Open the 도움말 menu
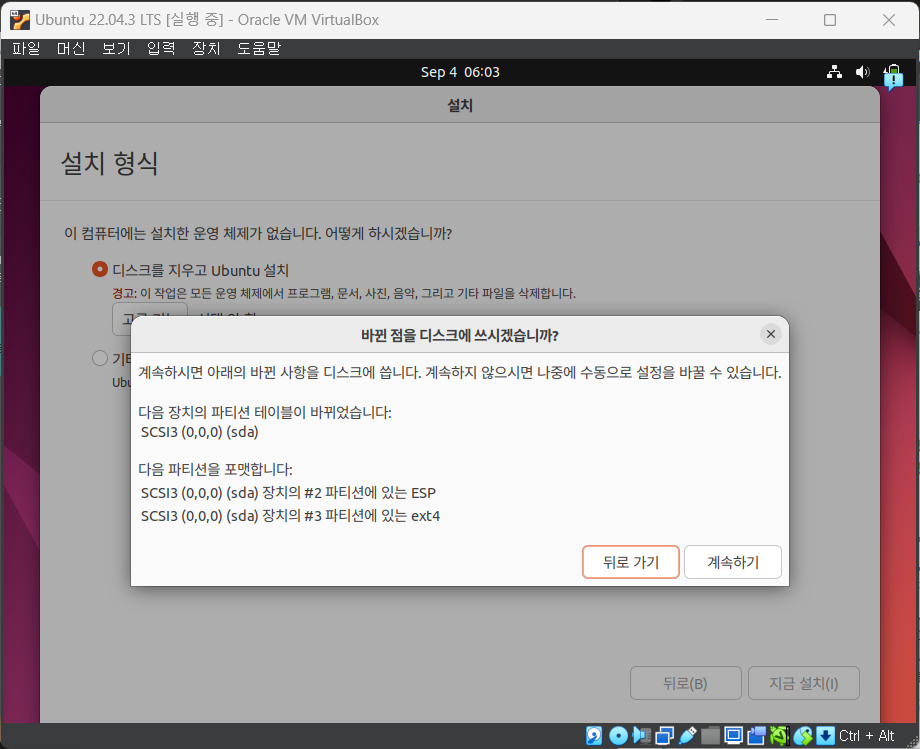This screenshot has height=749, width=920. (x=259, y=48)
